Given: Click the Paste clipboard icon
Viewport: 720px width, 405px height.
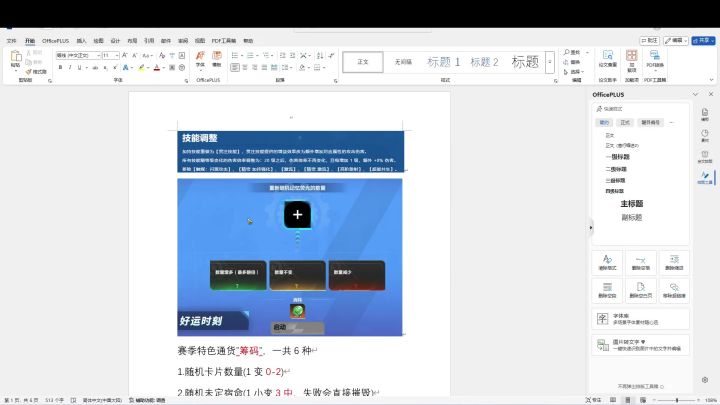Looking at the screenshot, I should click(16, 56).
